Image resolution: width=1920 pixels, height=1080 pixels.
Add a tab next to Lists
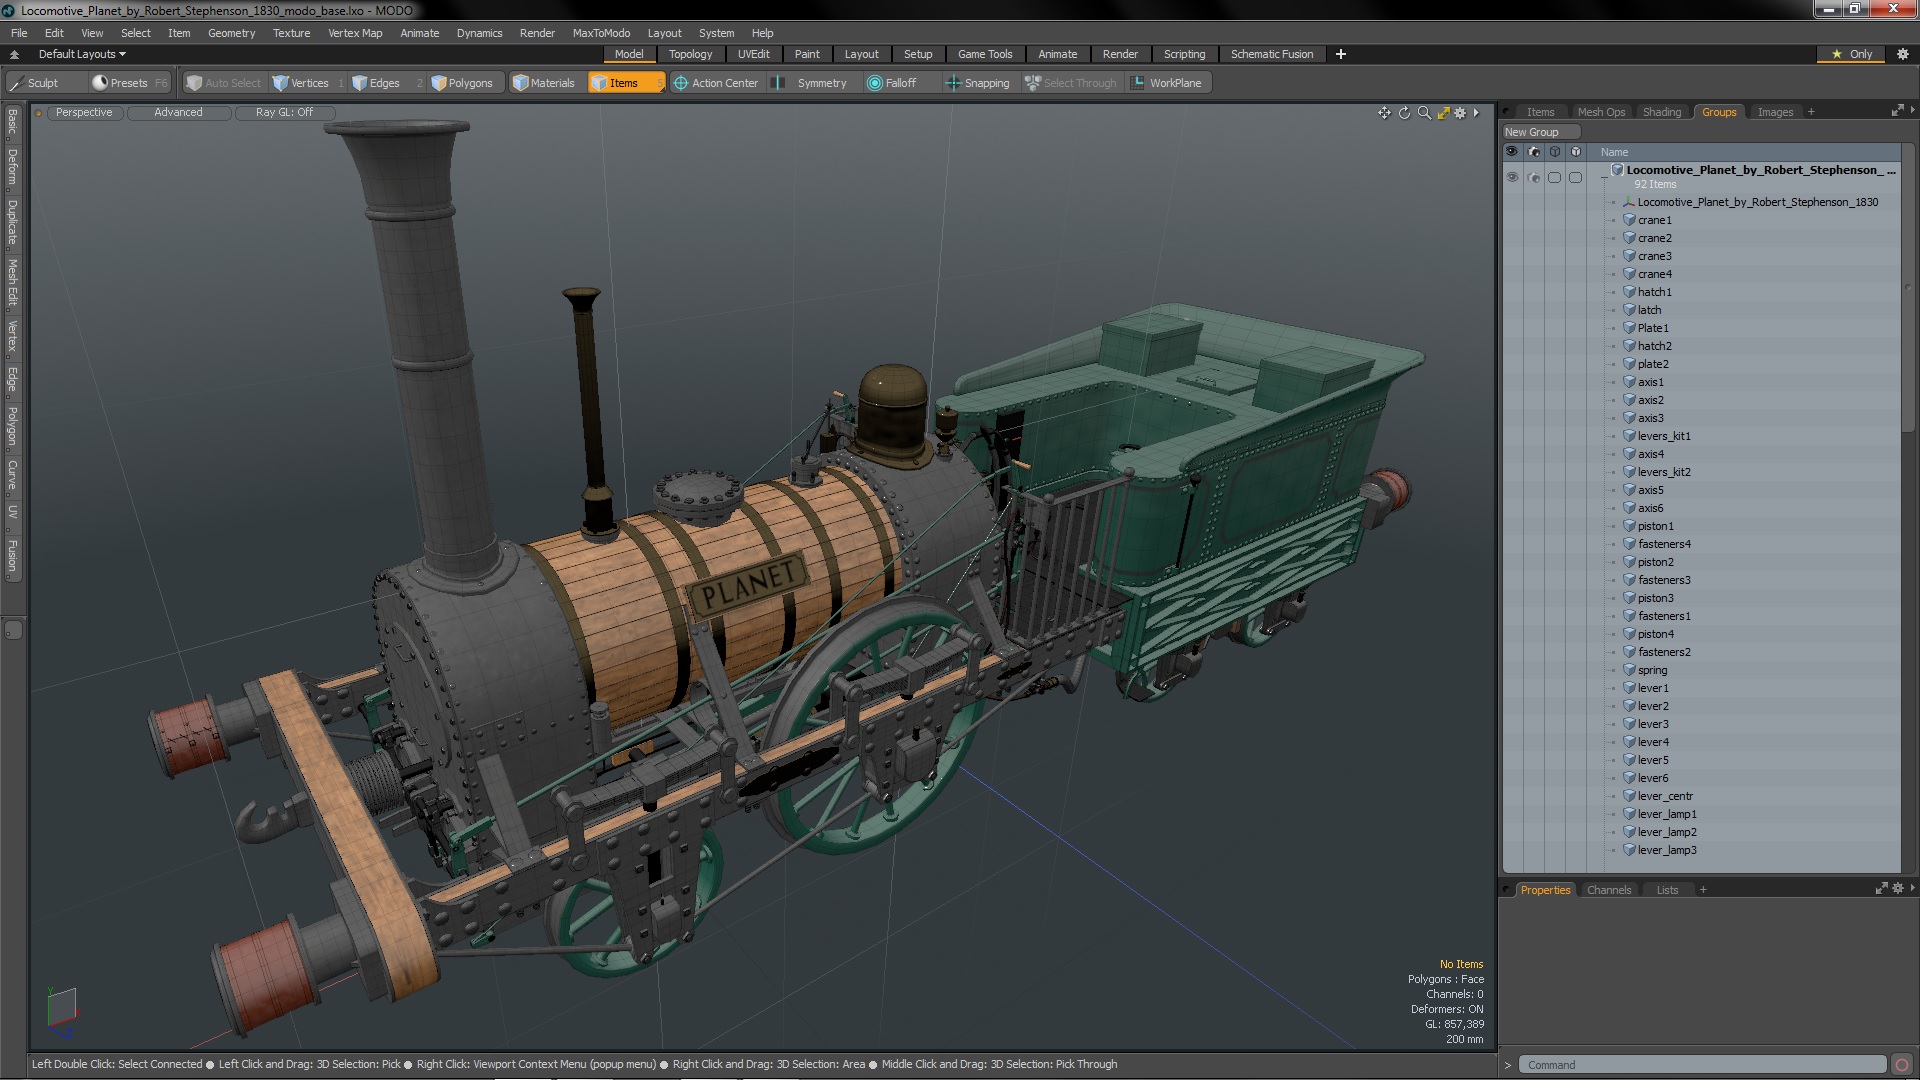pyautogui.click(x=1703, y=890)
